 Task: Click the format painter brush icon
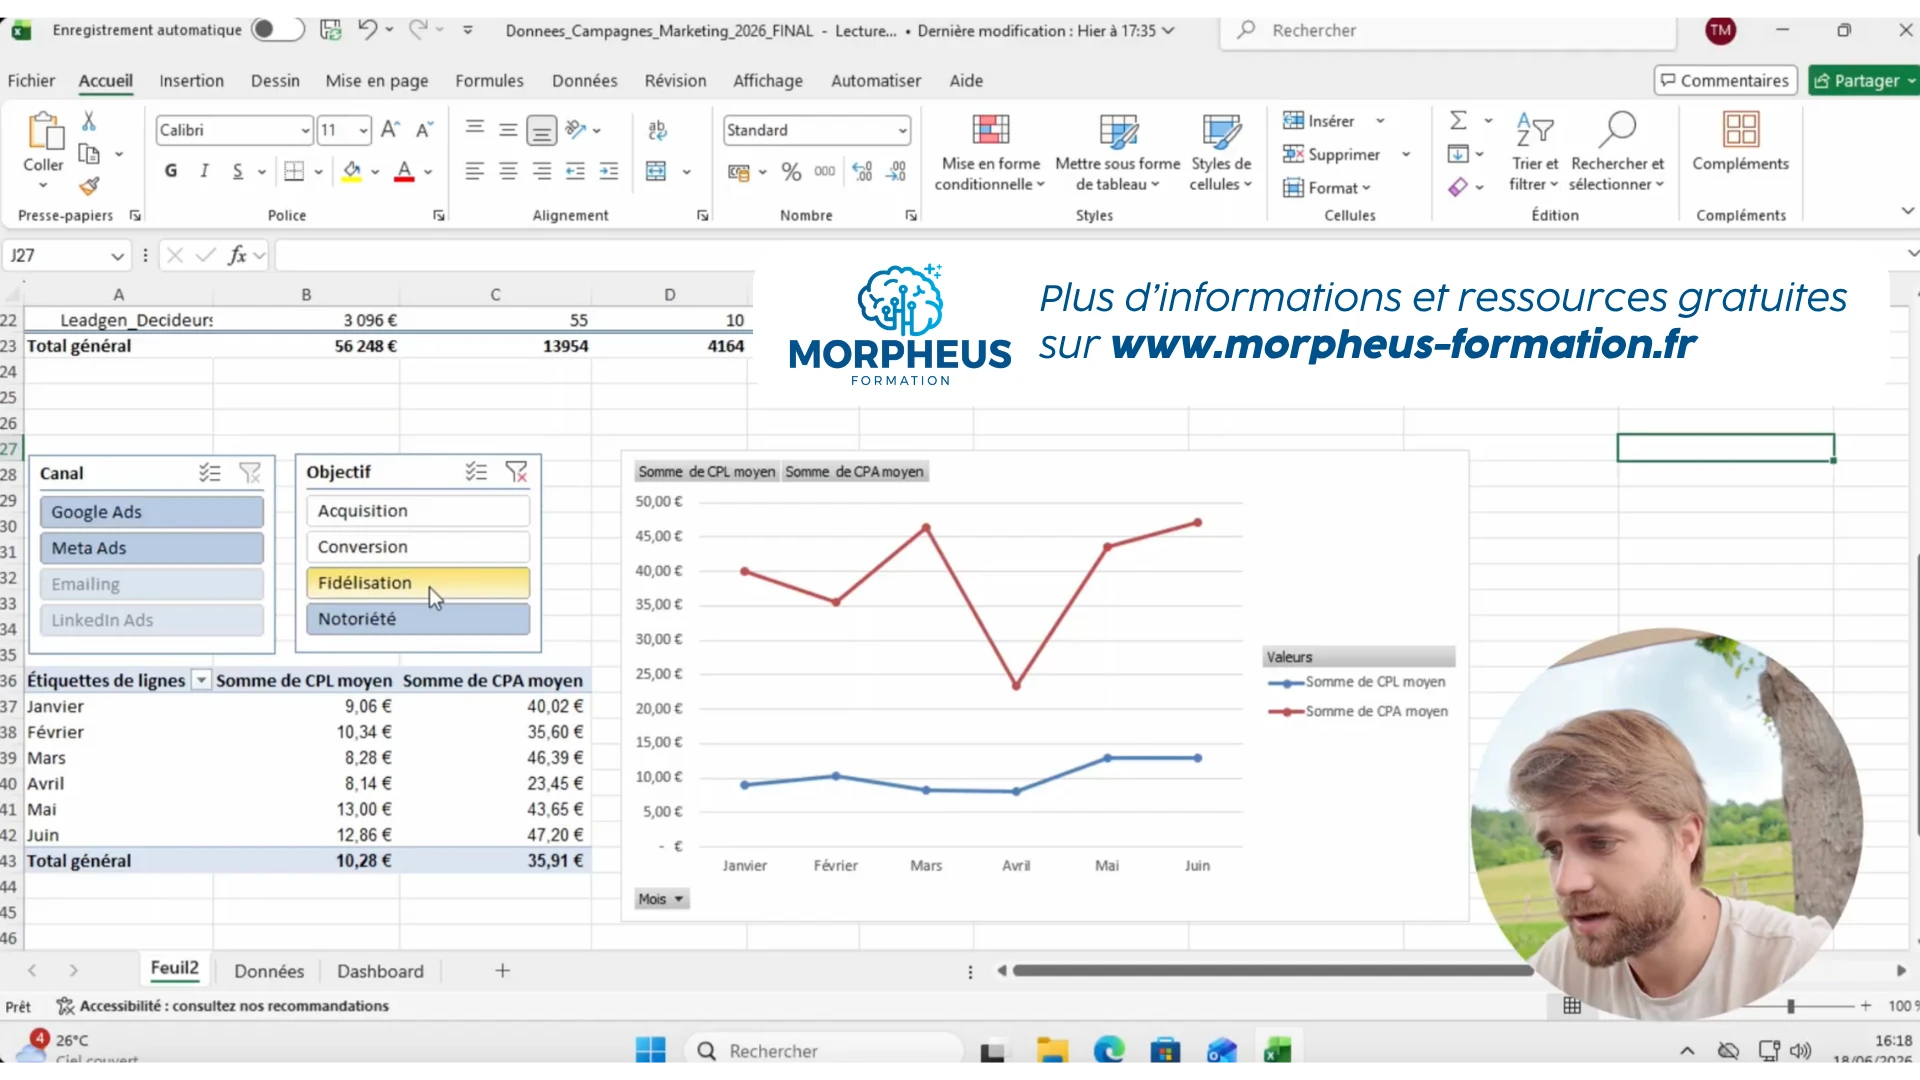tap(89, 186)
